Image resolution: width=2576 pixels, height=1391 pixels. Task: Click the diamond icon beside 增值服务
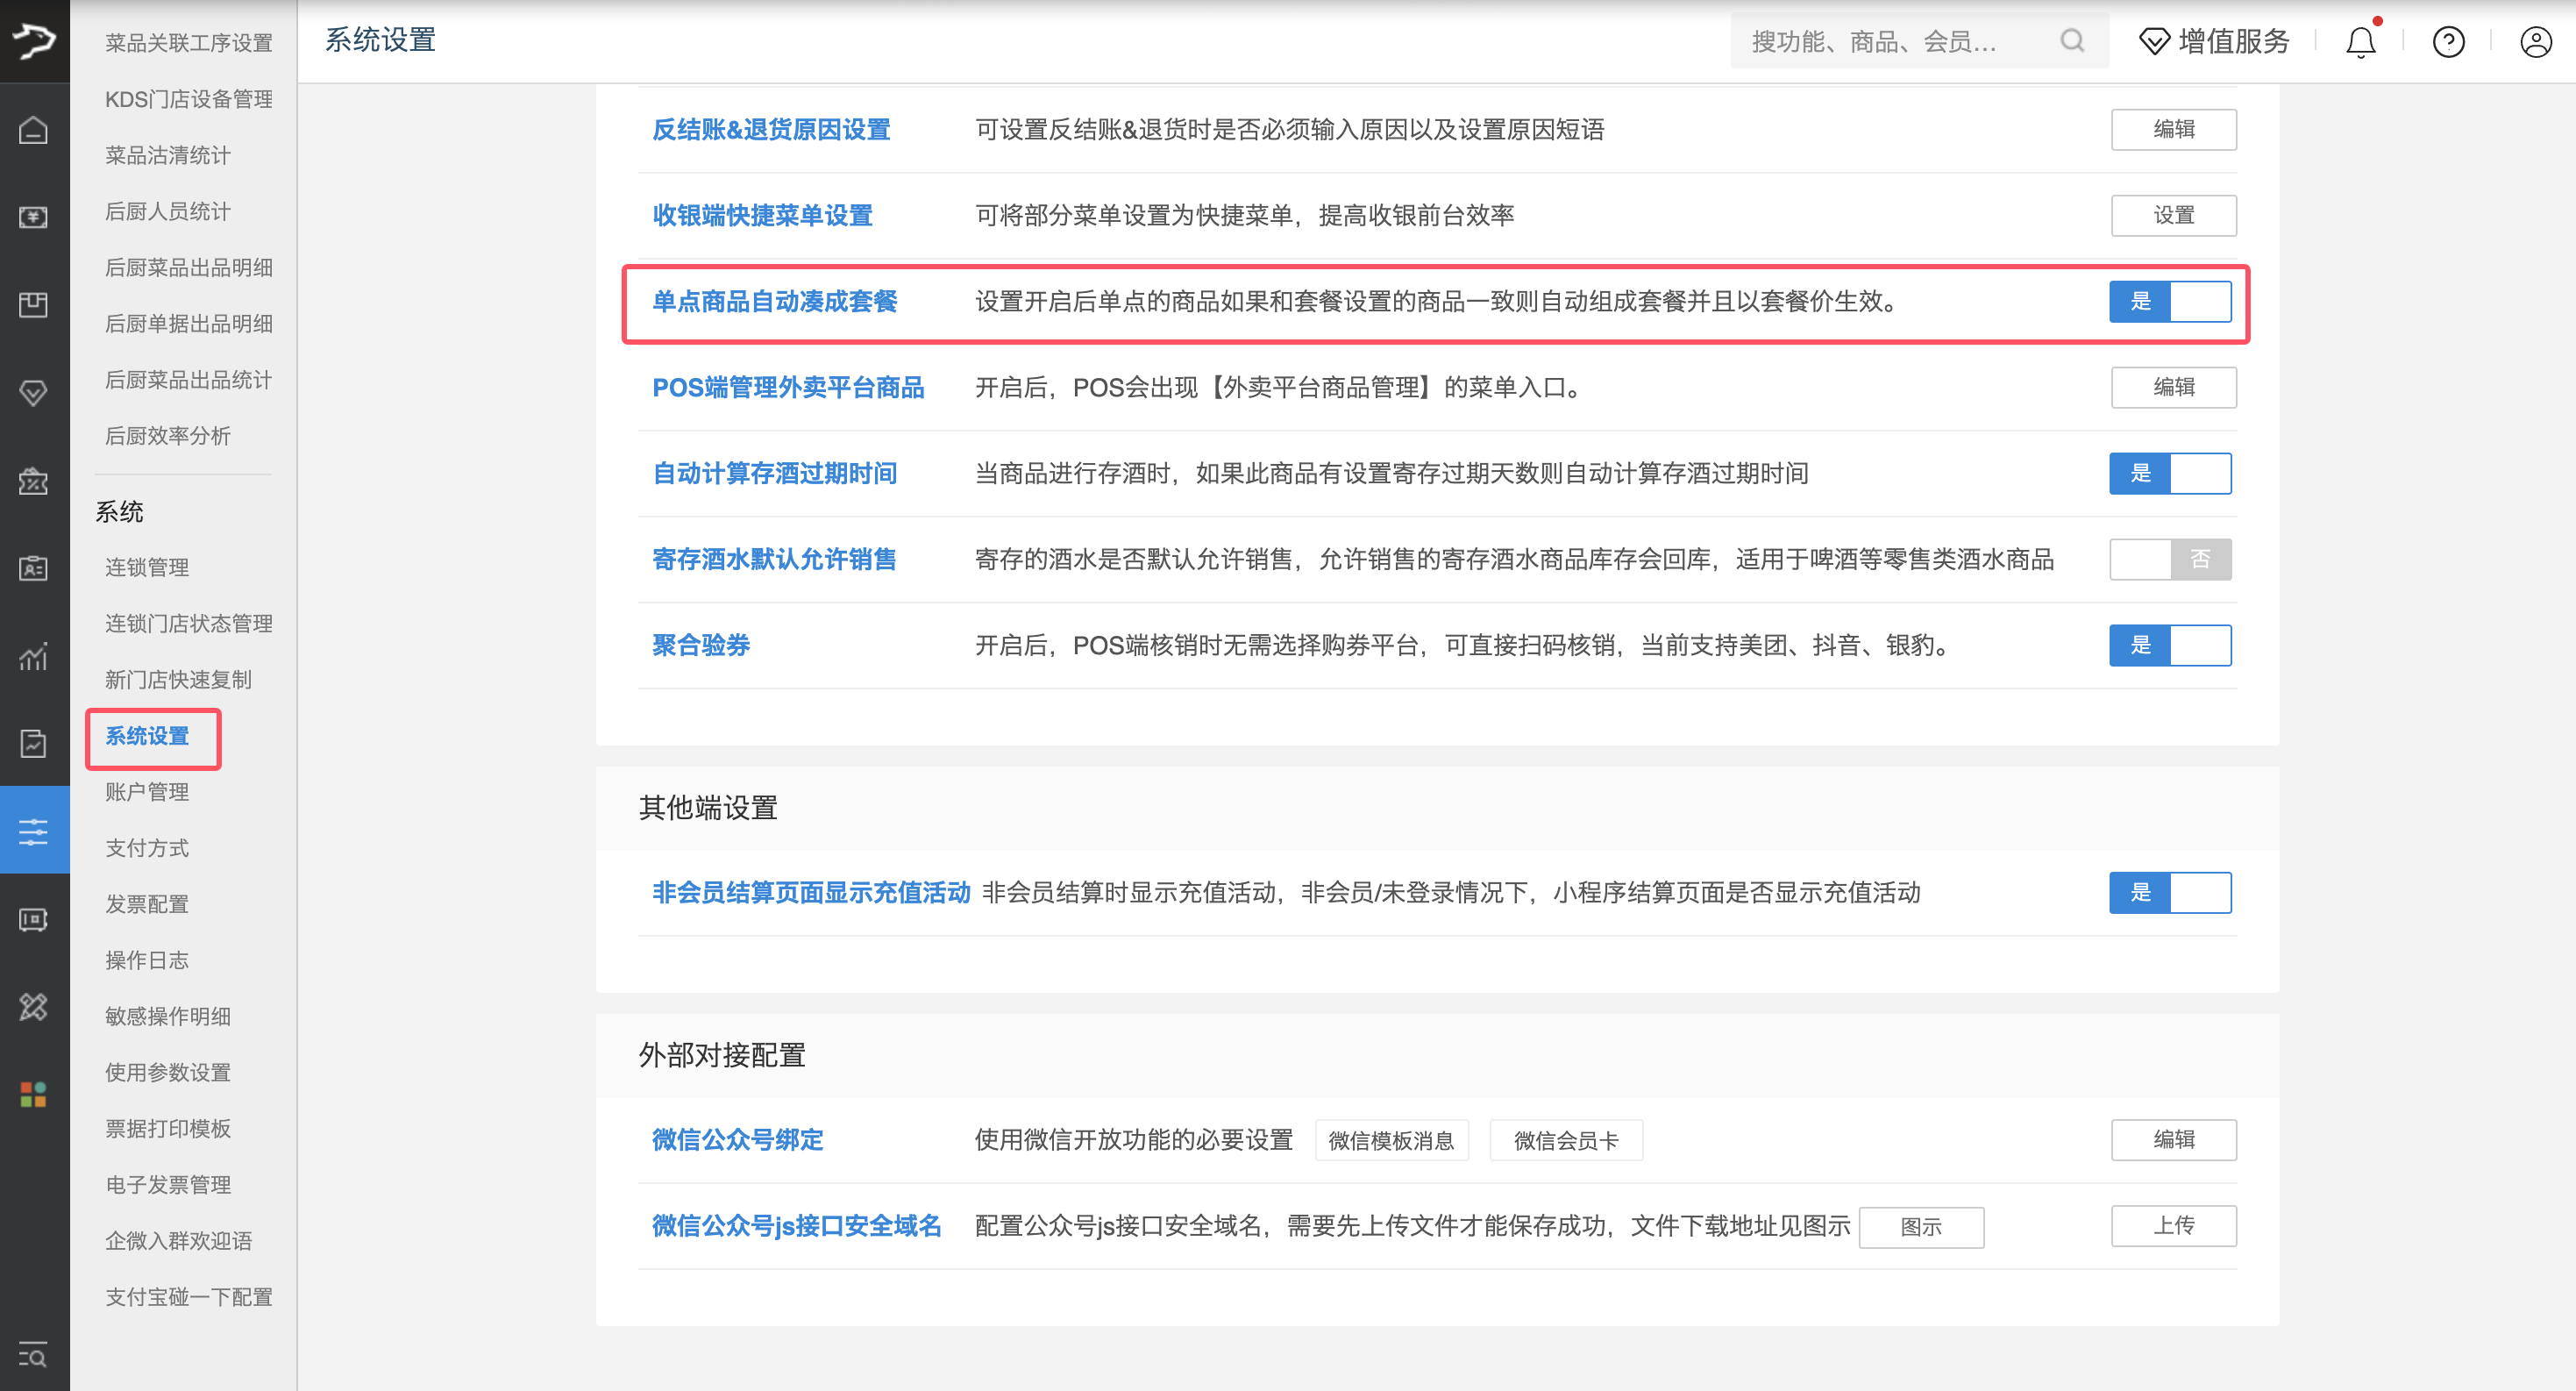tap(2154, 42)
